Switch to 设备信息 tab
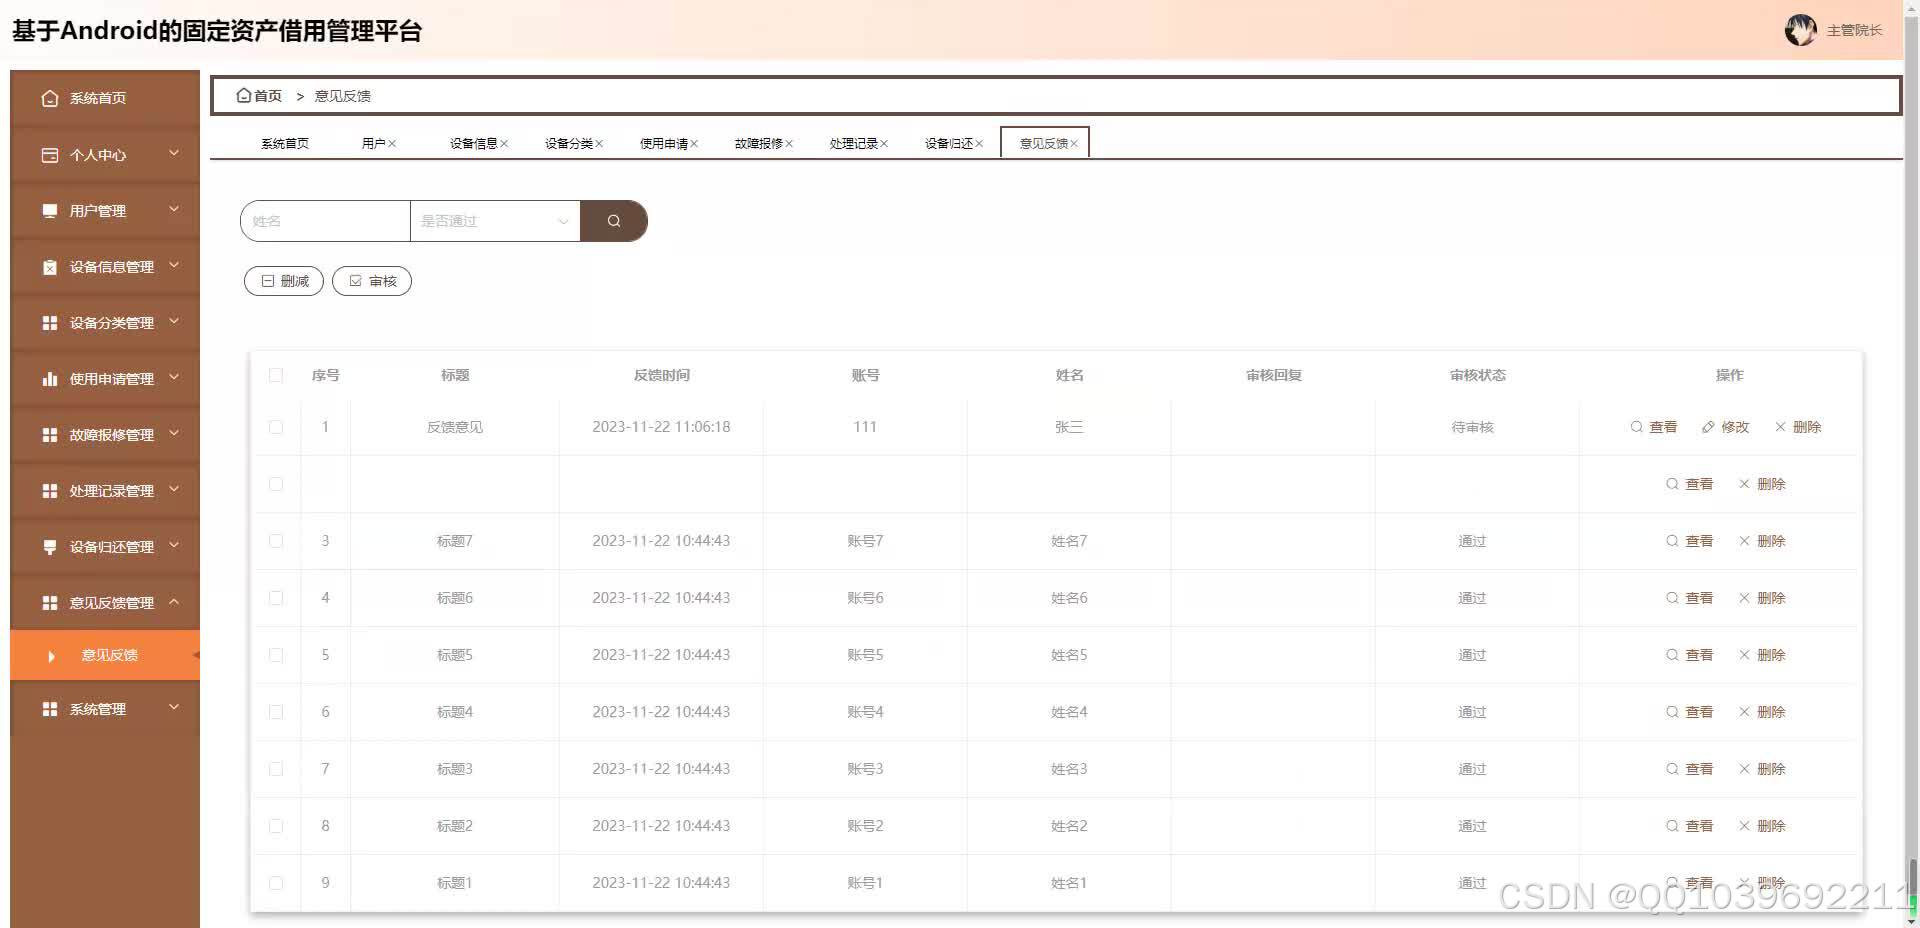 click(x=473, y=144)
